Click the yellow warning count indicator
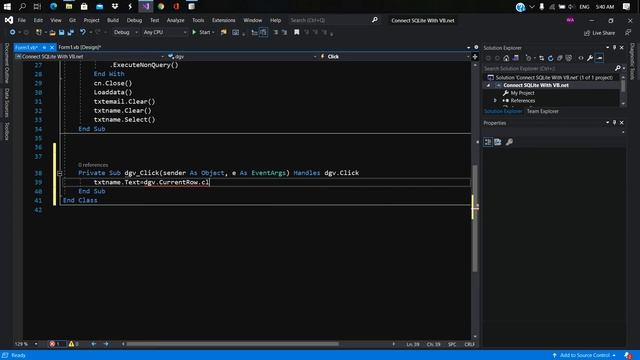Image resolution: width=640 pixels, height=360 pixels. [74, 344]
